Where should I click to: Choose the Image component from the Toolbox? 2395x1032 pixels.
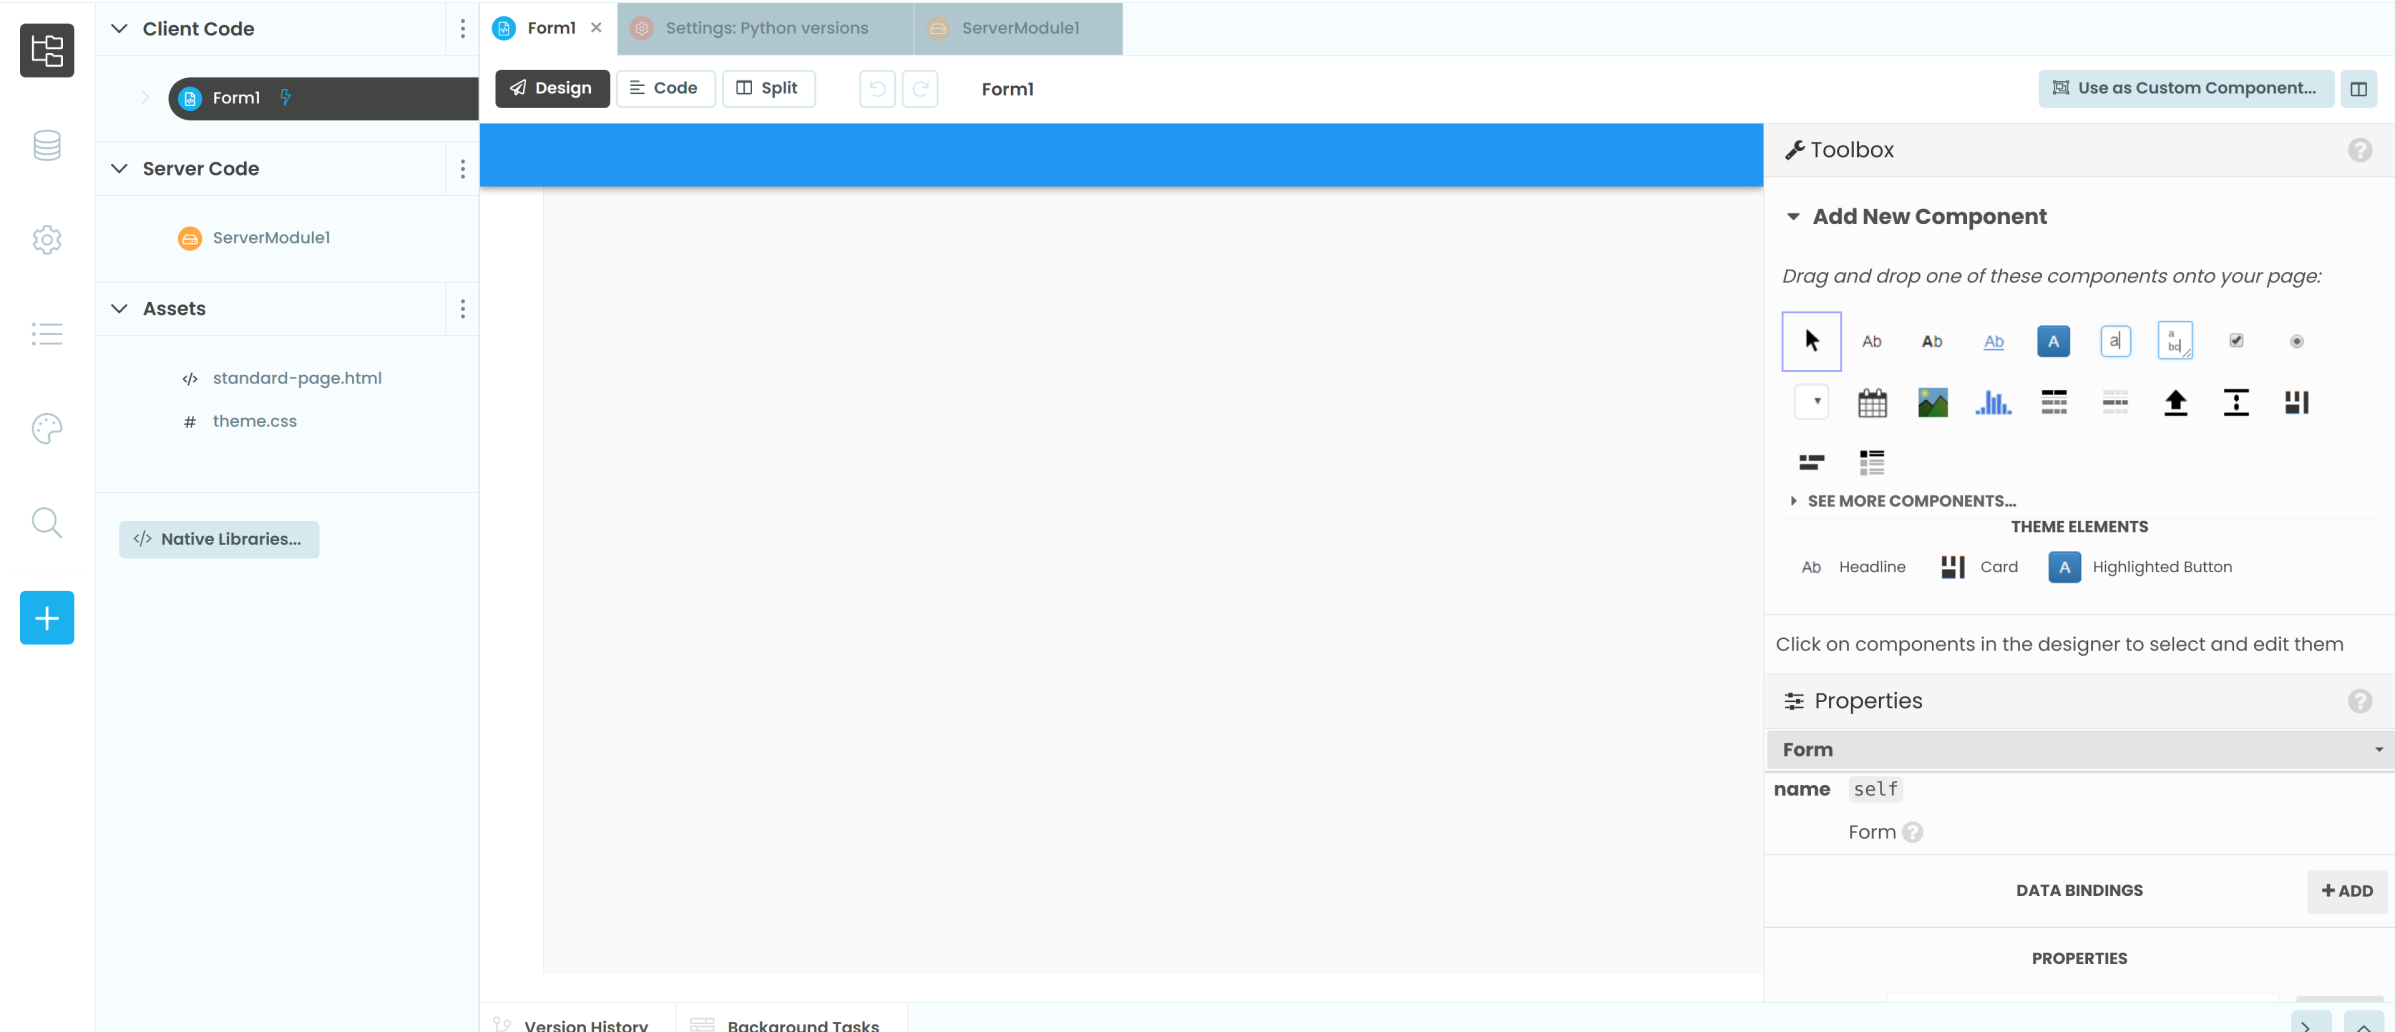tap(1932, 402)
